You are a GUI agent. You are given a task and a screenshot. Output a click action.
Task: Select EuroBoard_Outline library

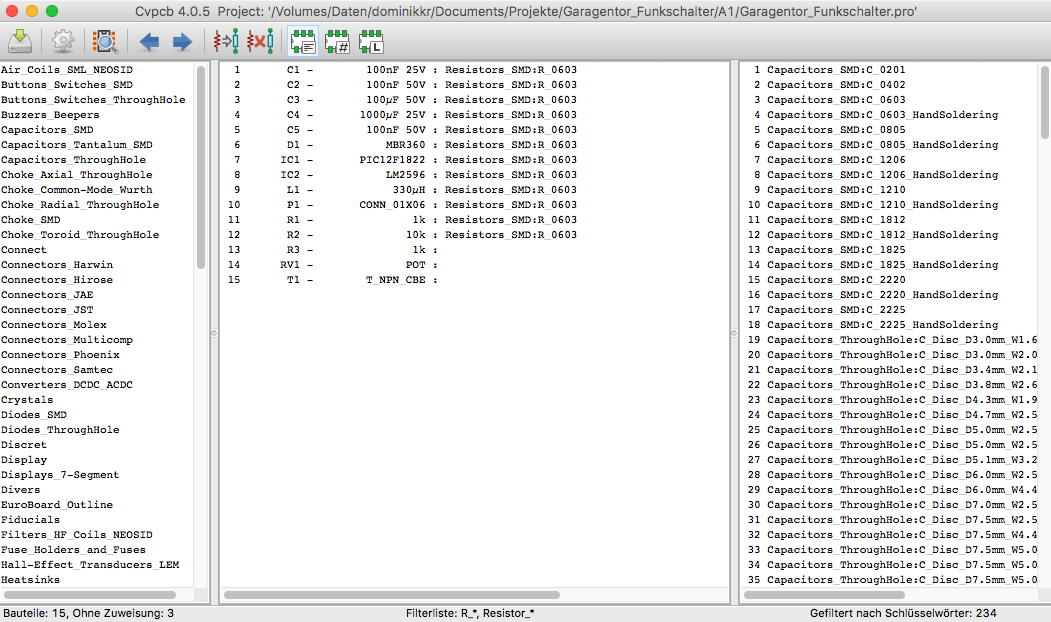(57, 505)
